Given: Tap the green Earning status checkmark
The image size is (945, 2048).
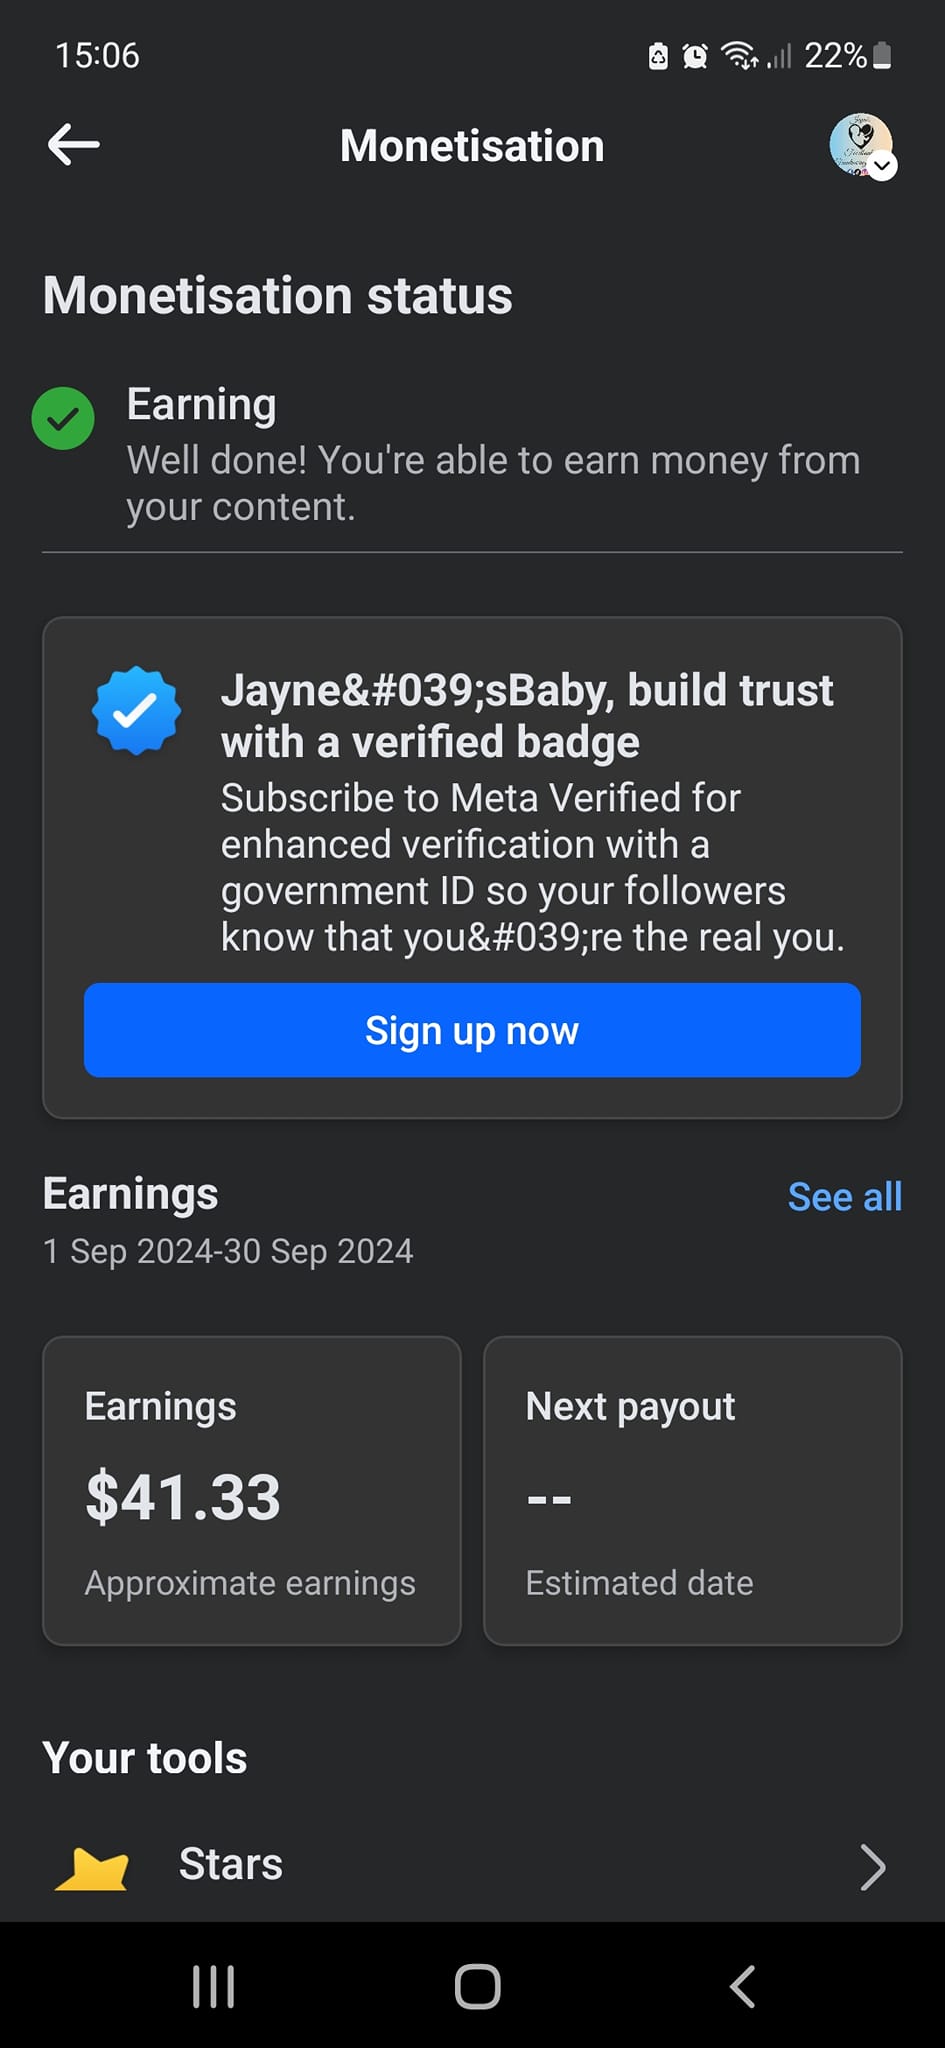Looking at the screenshot, I should point(63,418).
